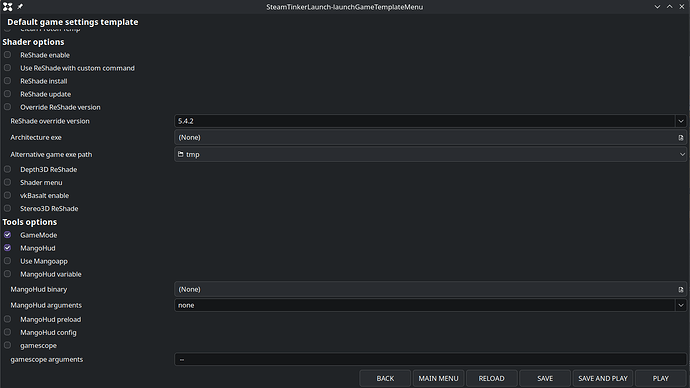Open file browser icon for MangoHud binary
The height and width of the screenshot is (388, 690).
681,289
